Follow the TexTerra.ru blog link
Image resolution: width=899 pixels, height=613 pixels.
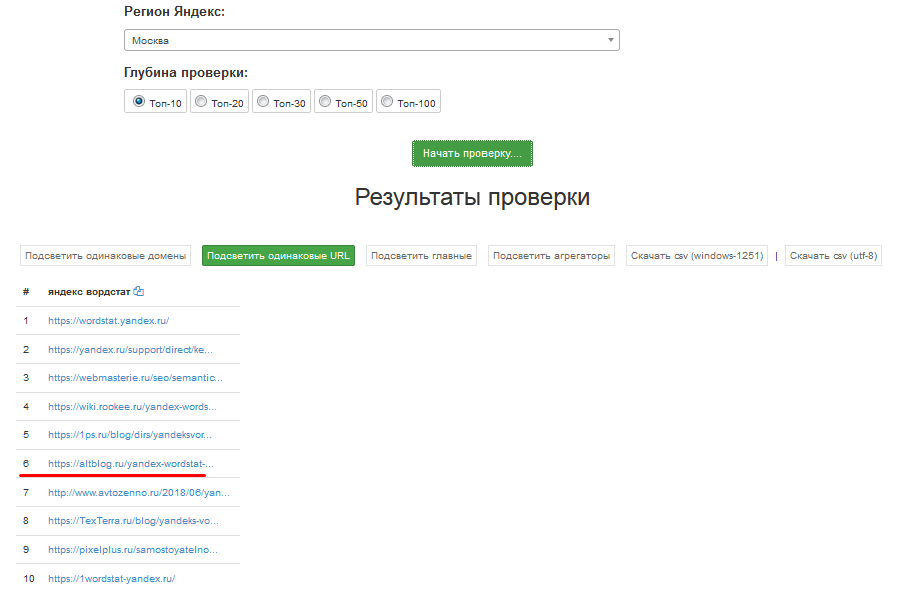pos(132,521)
